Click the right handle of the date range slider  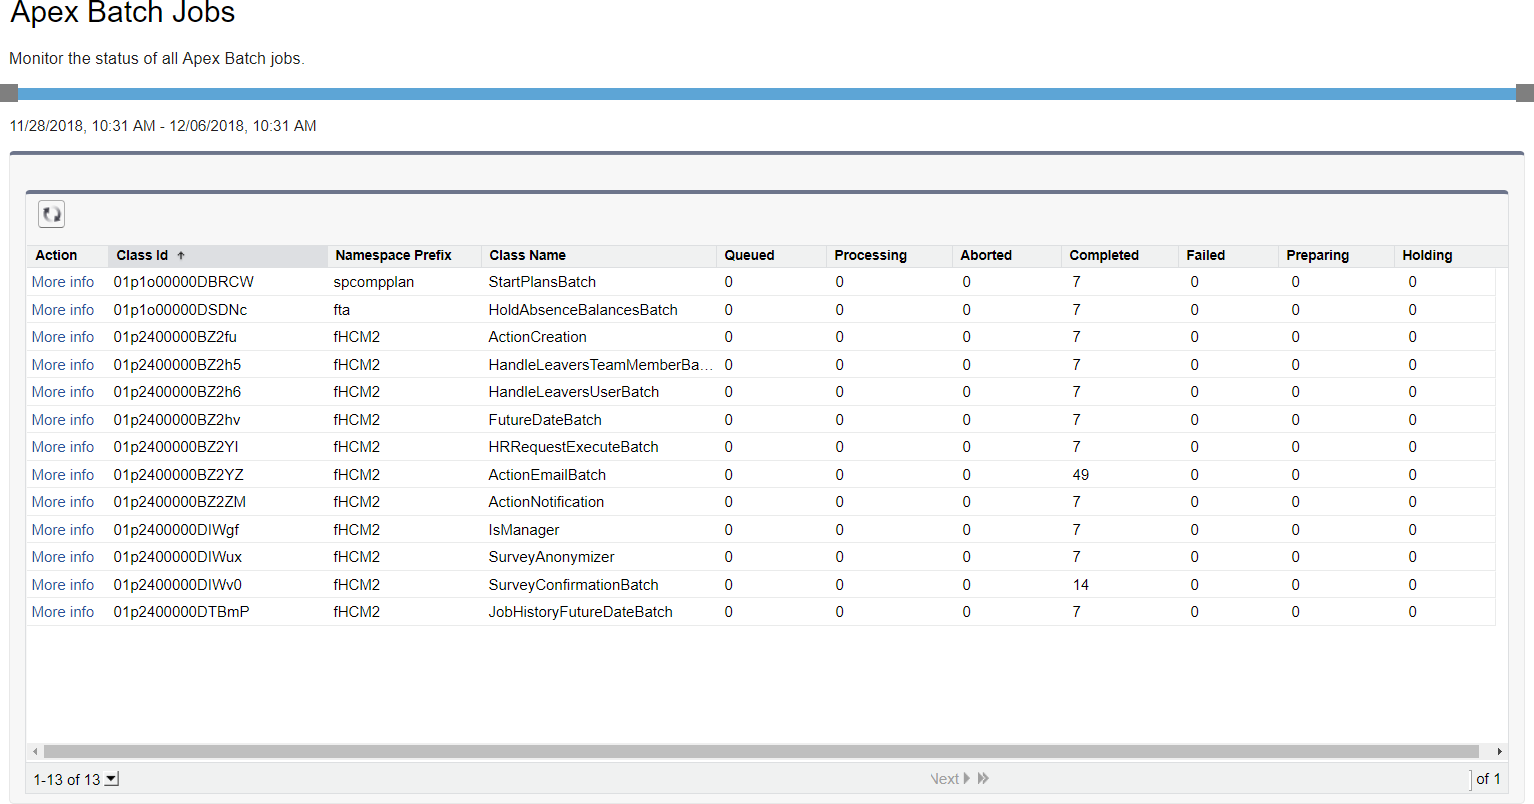[1524, 93]
